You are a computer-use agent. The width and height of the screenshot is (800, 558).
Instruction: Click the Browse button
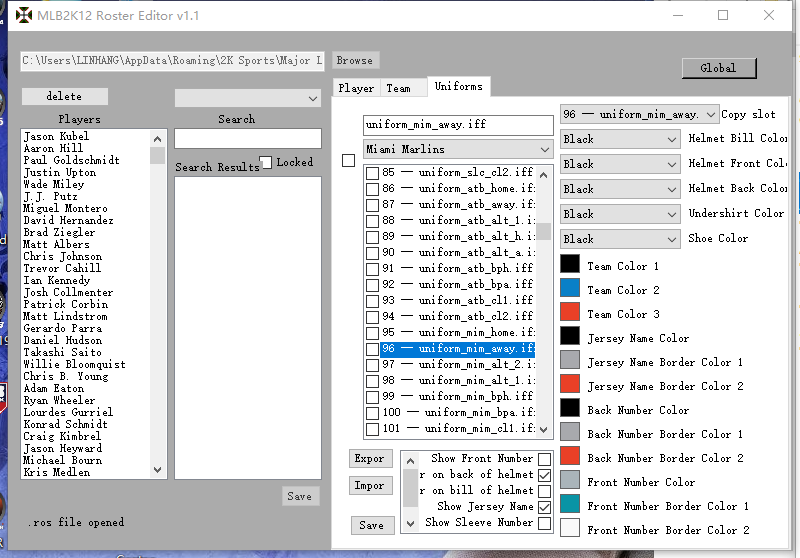(355, 60)
